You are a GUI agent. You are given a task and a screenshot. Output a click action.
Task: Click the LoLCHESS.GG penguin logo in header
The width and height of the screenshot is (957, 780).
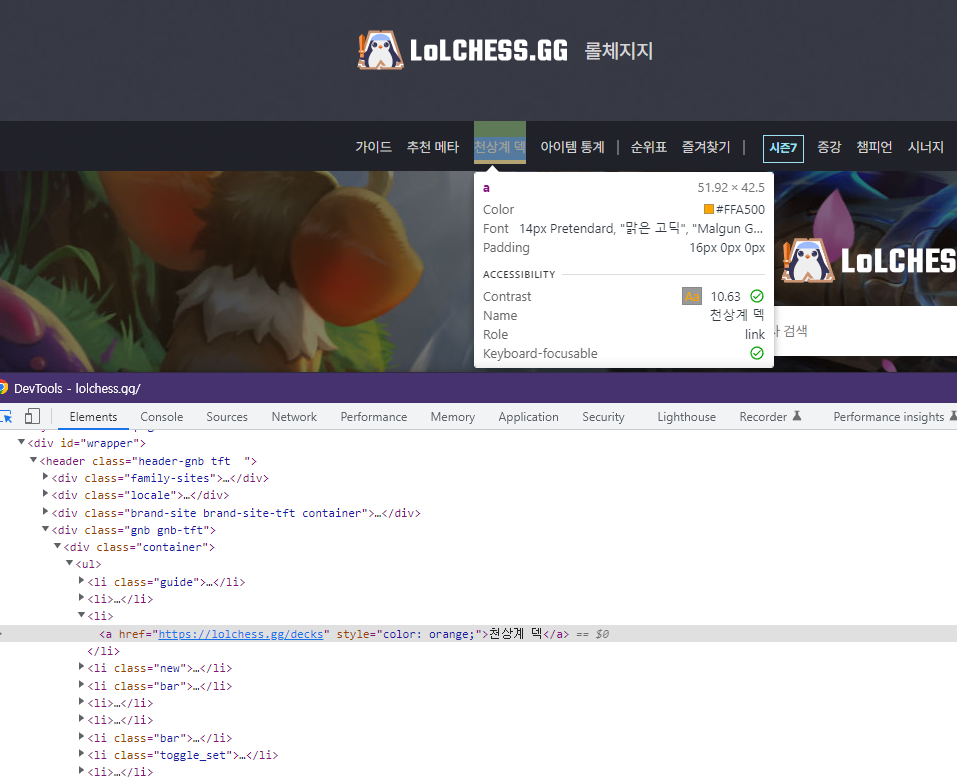tap(380, 50)
